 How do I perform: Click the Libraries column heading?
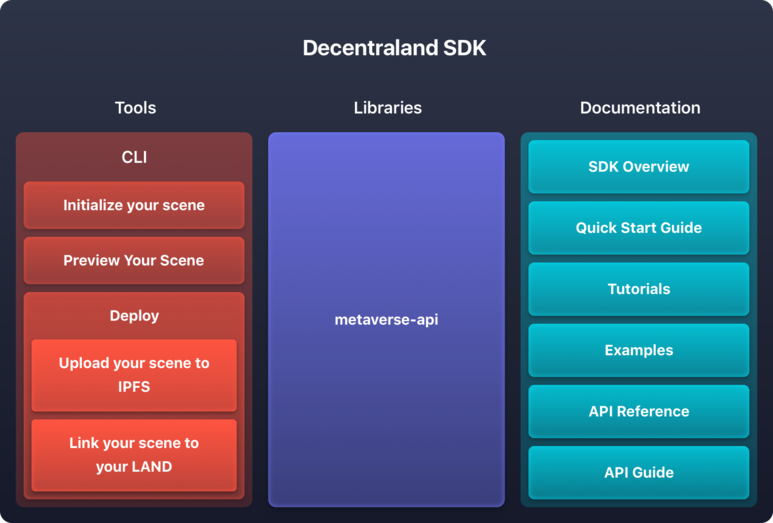387,107
